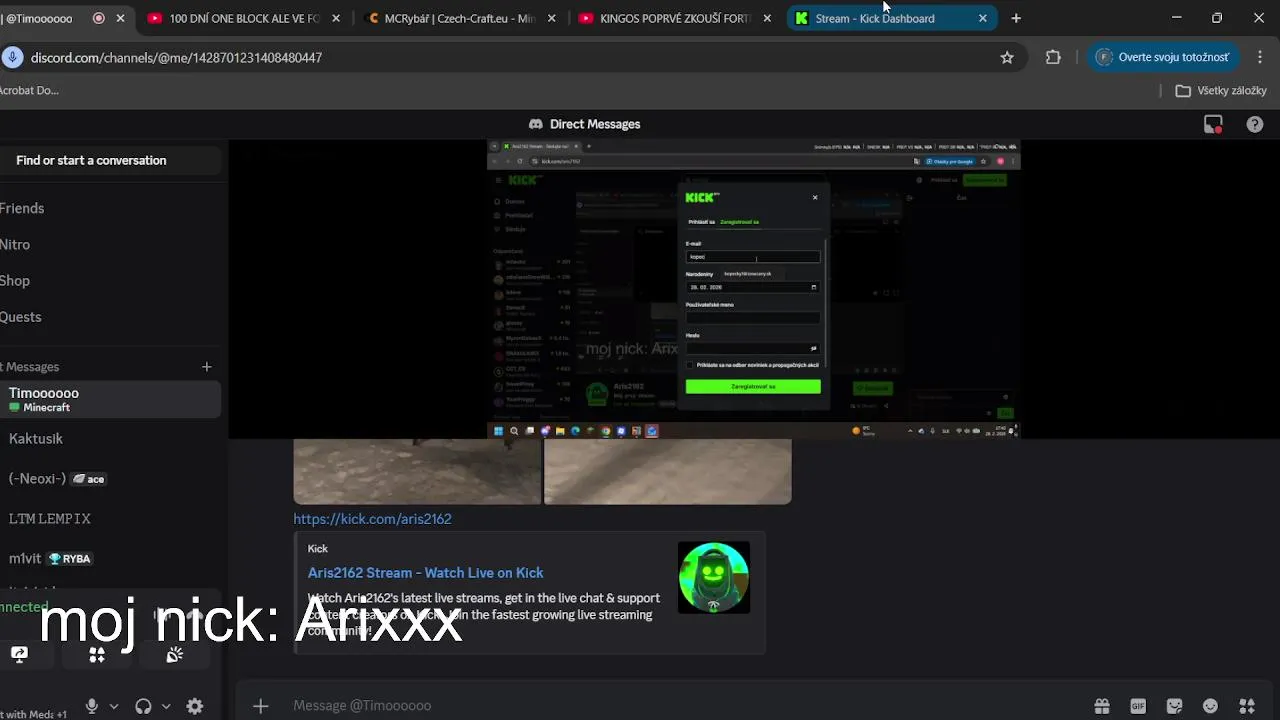
Task: Open the Acrobat Do... bookmark
Action: [x=29, y=90]
